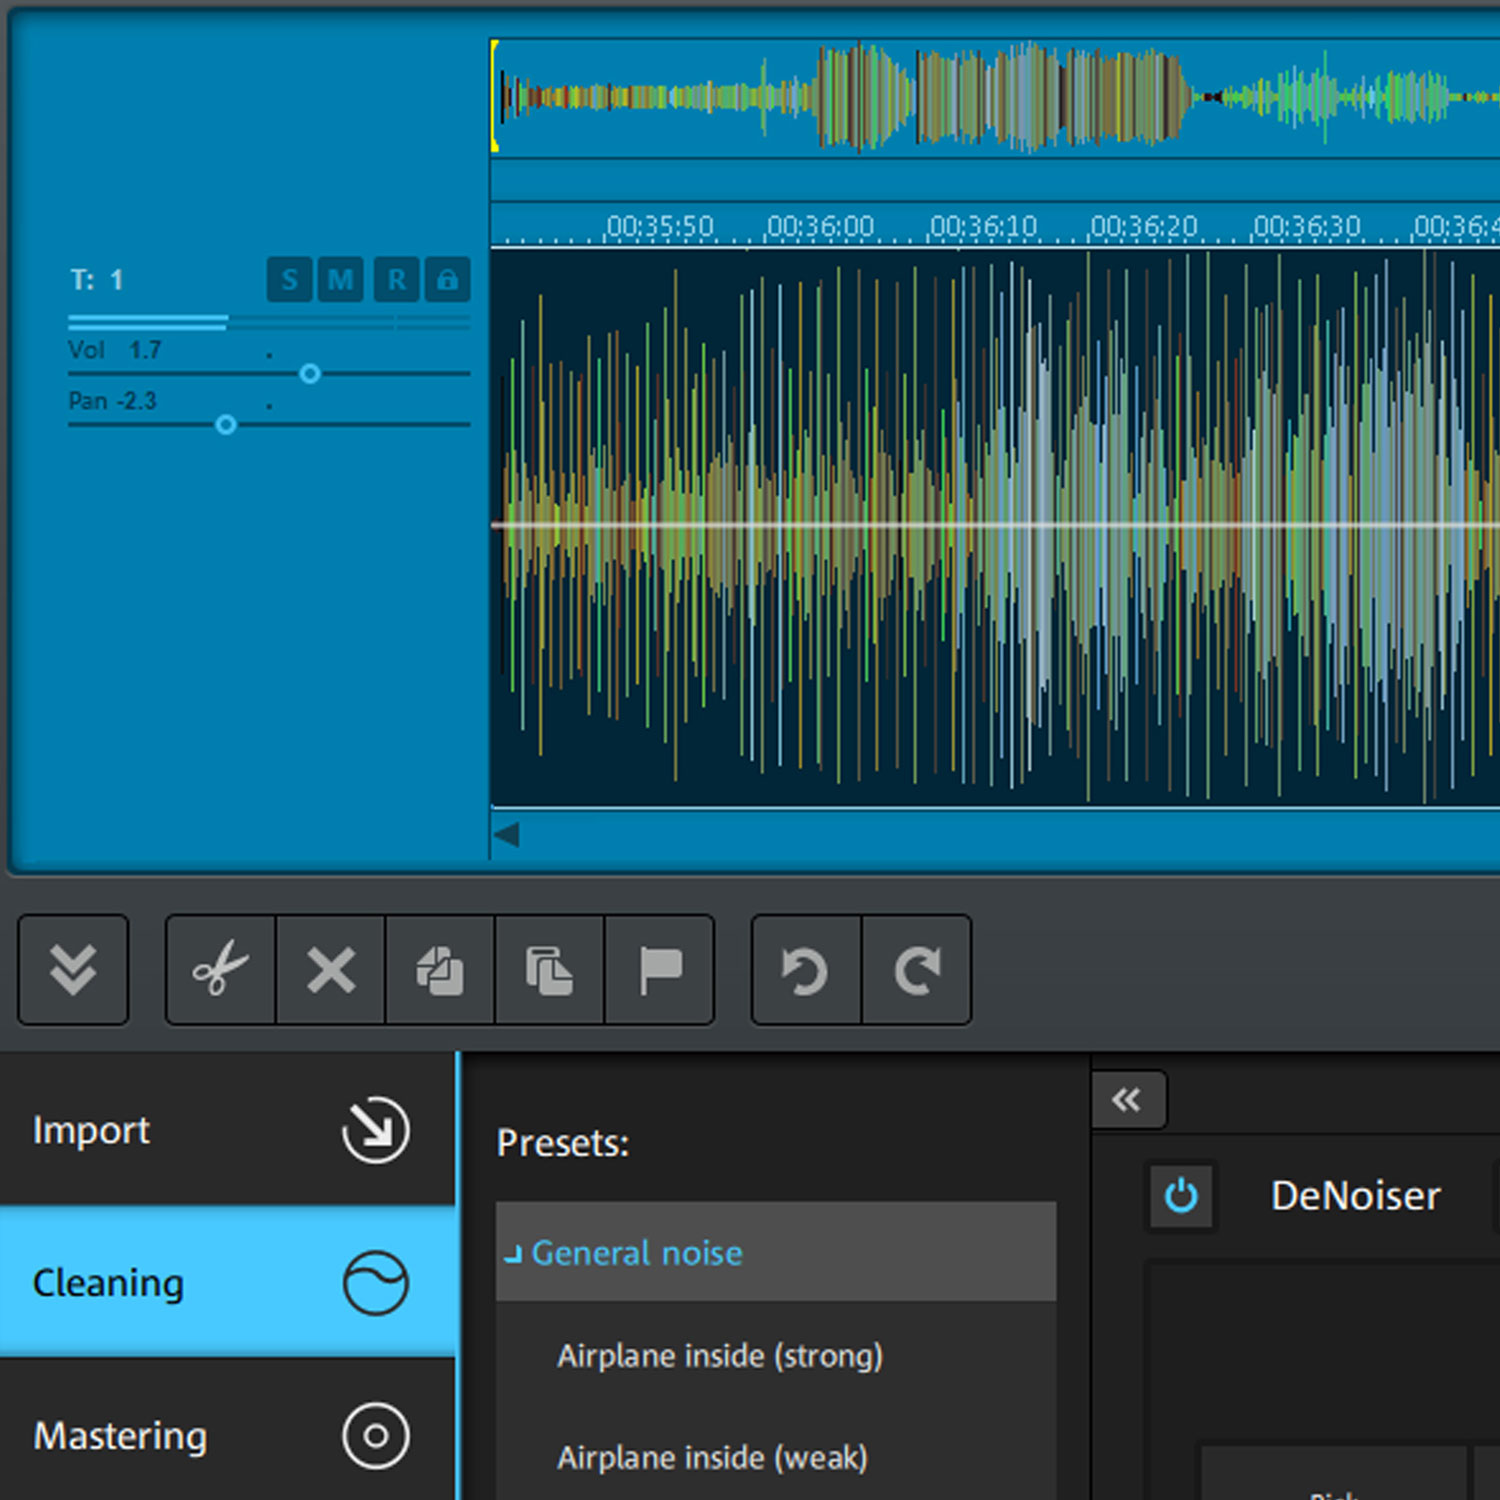
Task: Mute track 1 with the M button
Action: 341,281
